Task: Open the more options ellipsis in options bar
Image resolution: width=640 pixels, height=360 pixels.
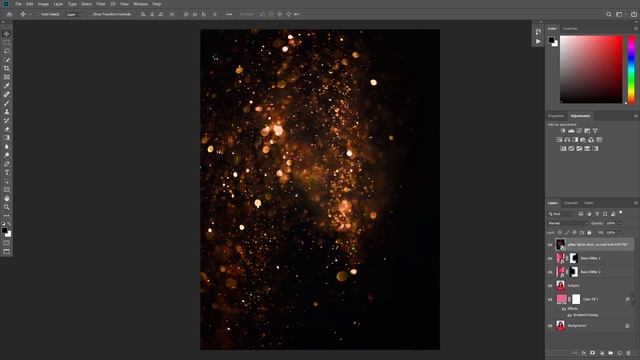Action: click(x=229, y=14)
